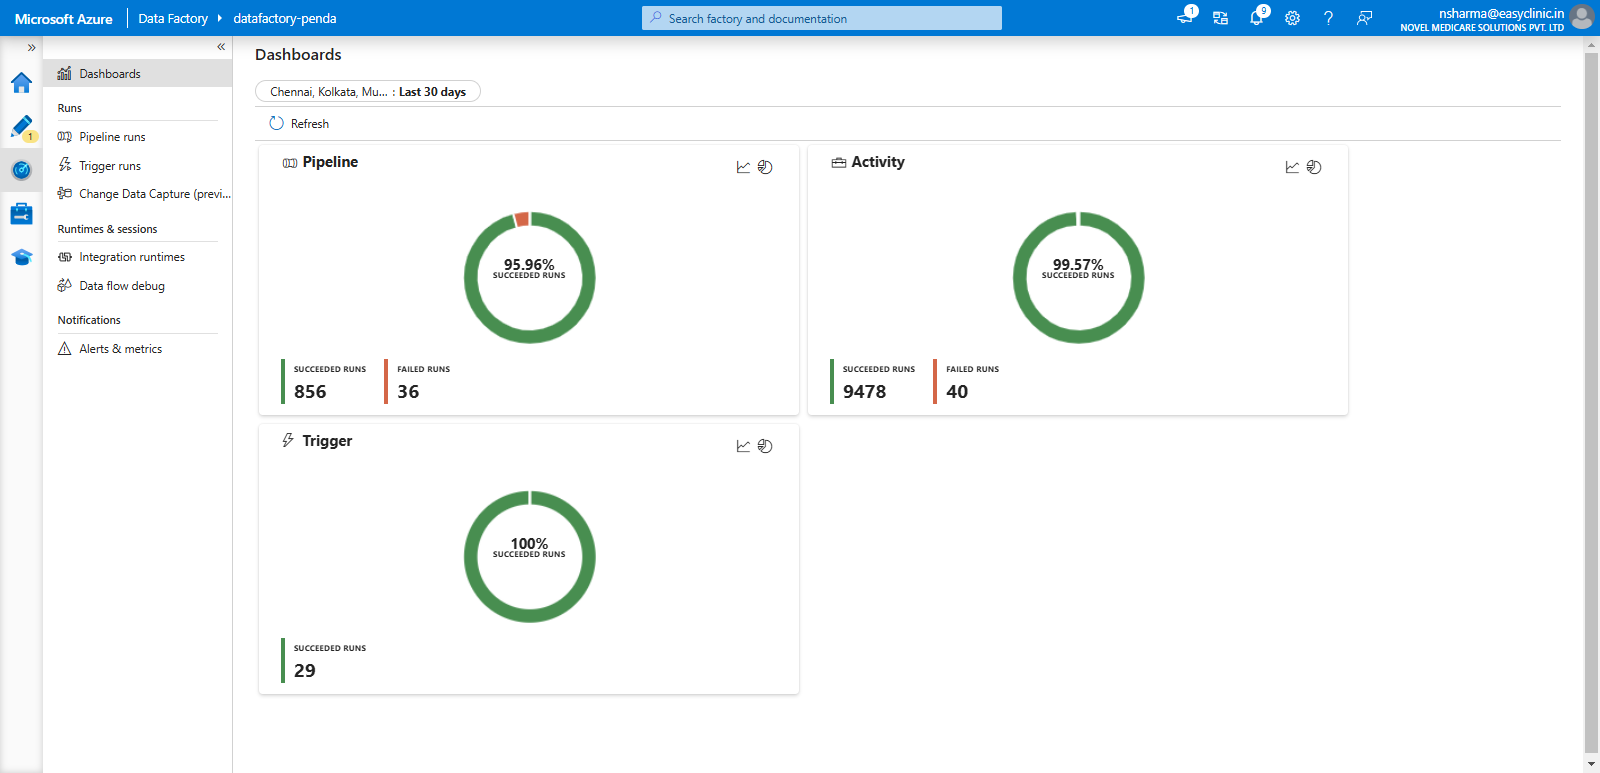Open the Learning Center graduation cap icon

tap(21, 257)
